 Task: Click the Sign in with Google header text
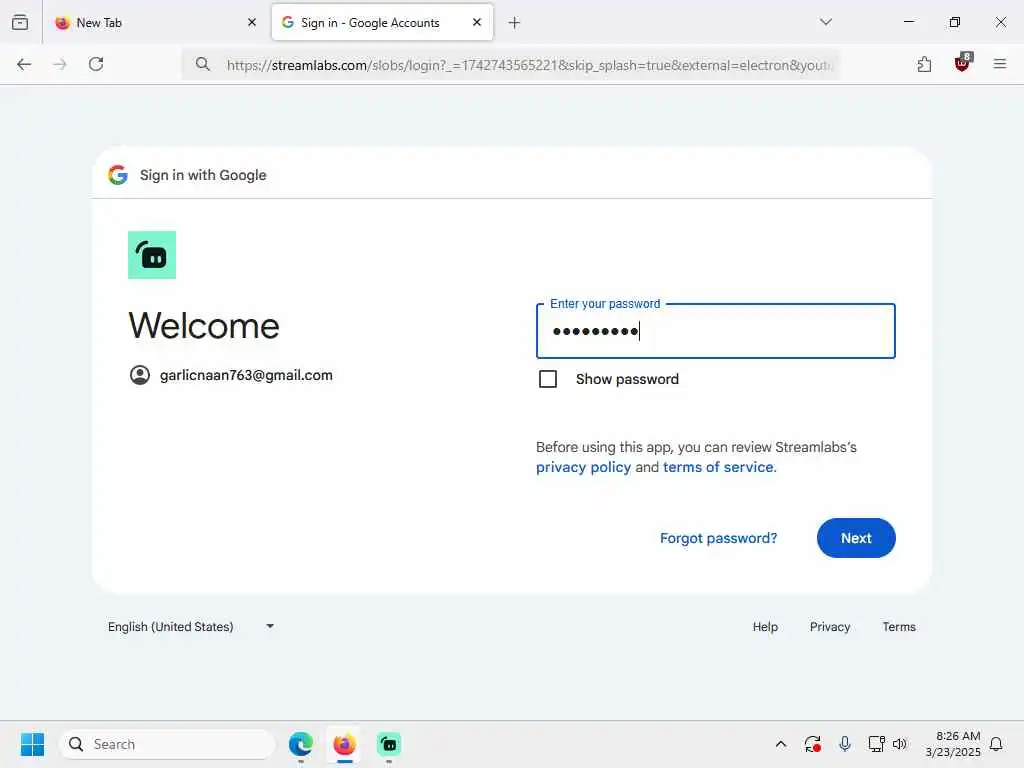pos(203,175)
